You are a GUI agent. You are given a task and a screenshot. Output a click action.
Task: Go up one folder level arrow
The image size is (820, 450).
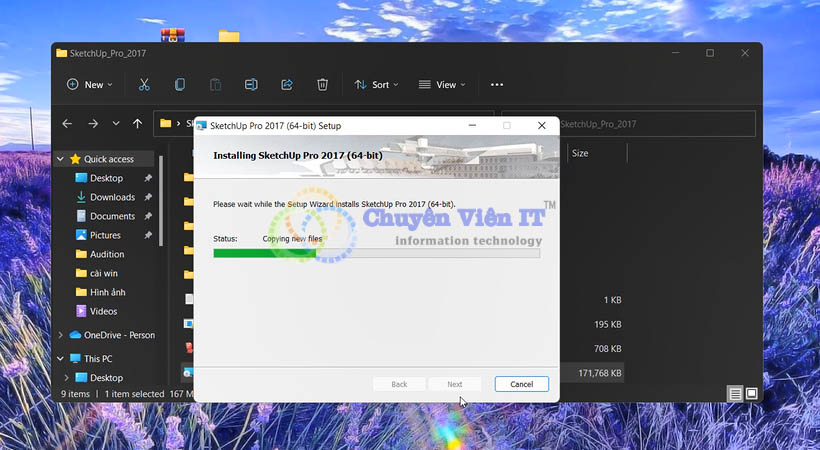click(x=139, y=124)
